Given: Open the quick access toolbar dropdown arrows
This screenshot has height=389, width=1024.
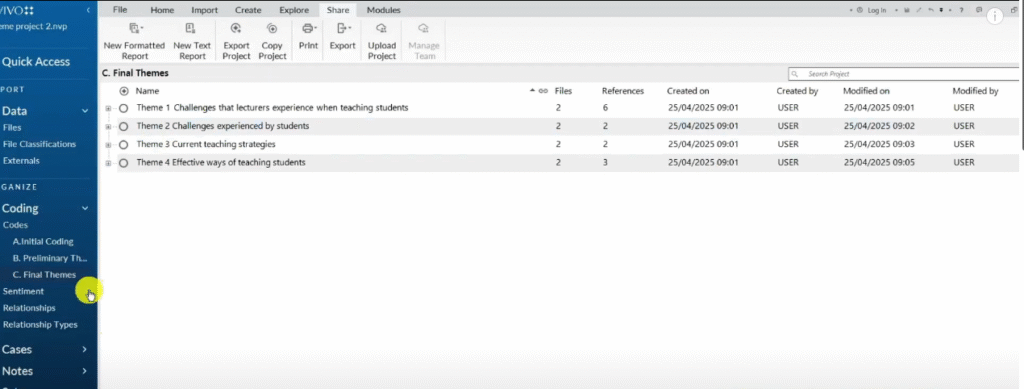Looking at the screenshot, I should coord(941,10).
